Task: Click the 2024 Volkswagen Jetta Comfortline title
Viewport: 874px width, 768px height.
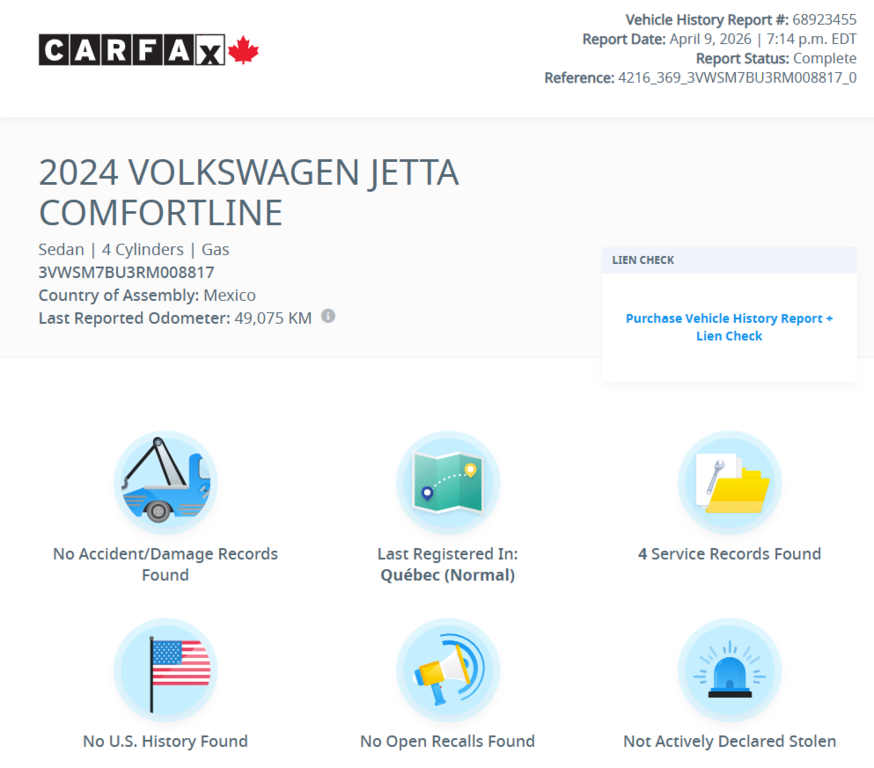Action: click(248, 192)
